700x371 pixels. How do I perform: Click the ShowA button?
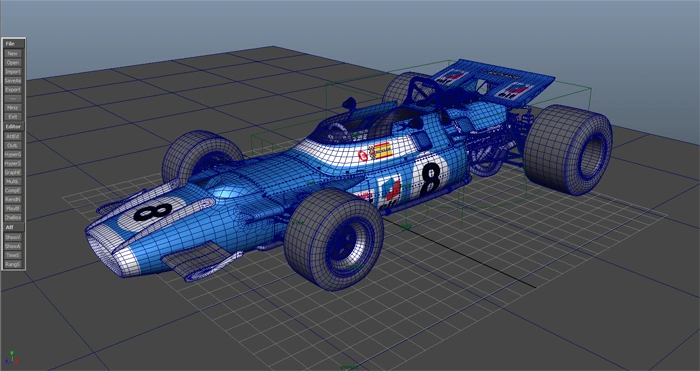coord(13,246)
